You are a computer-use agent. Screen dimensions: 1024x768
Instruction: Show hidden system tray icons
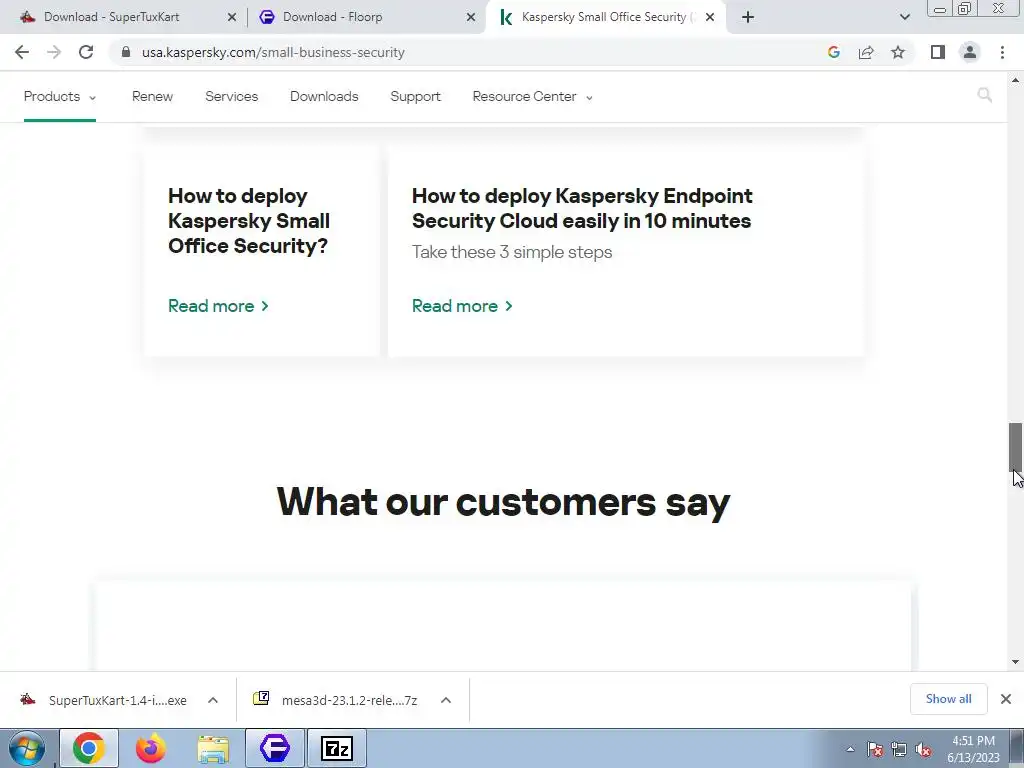(850, 749)
